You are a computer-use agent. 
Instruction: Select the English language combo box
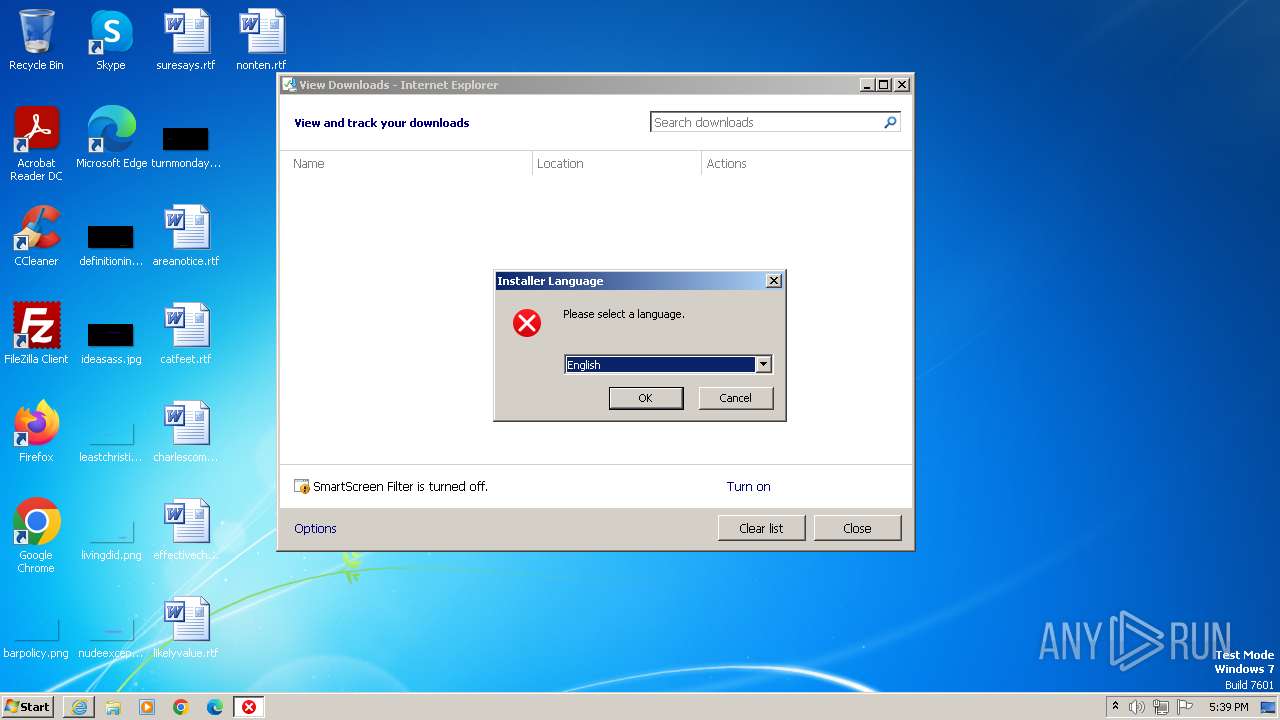[668, 365]
